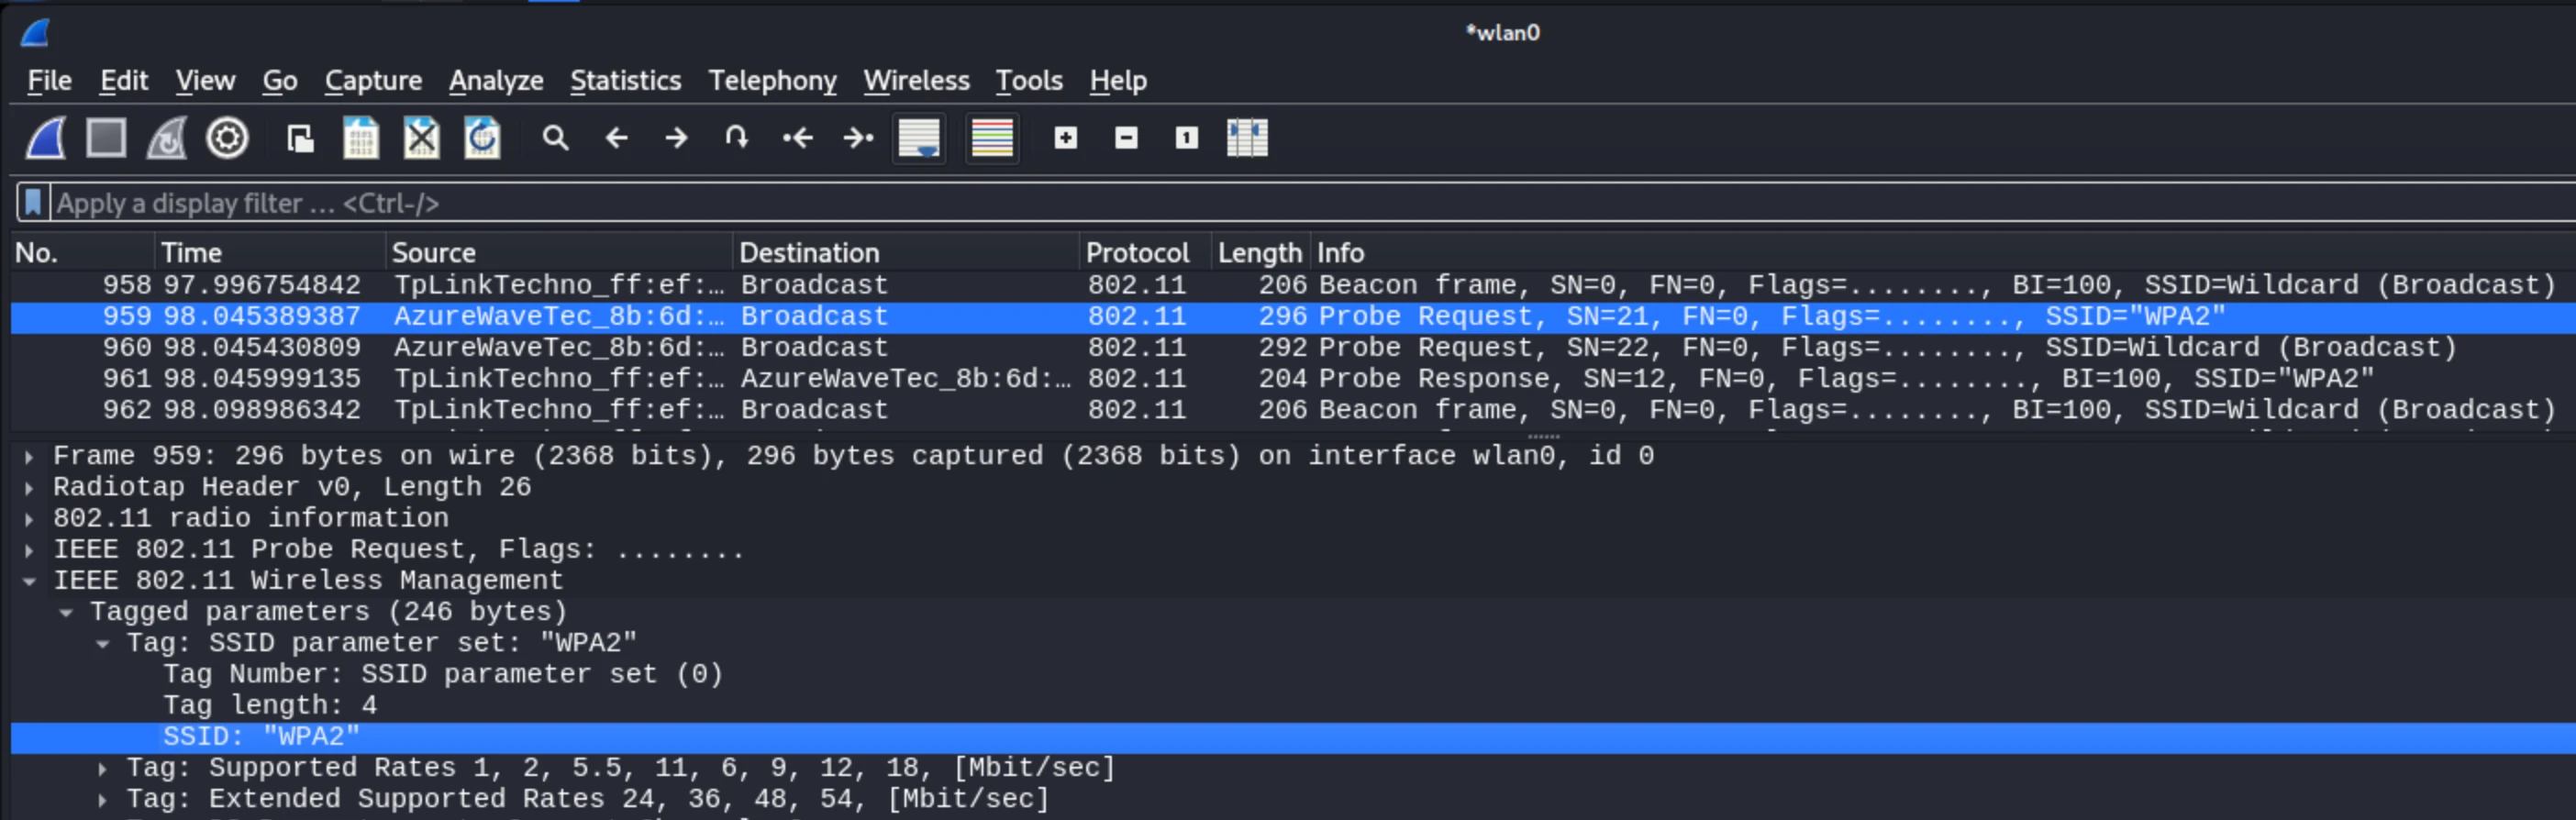Reset text to normal size
The height and width of the screenshot is (820, 2576).
pyautogui.click(x=1186, y=138)
